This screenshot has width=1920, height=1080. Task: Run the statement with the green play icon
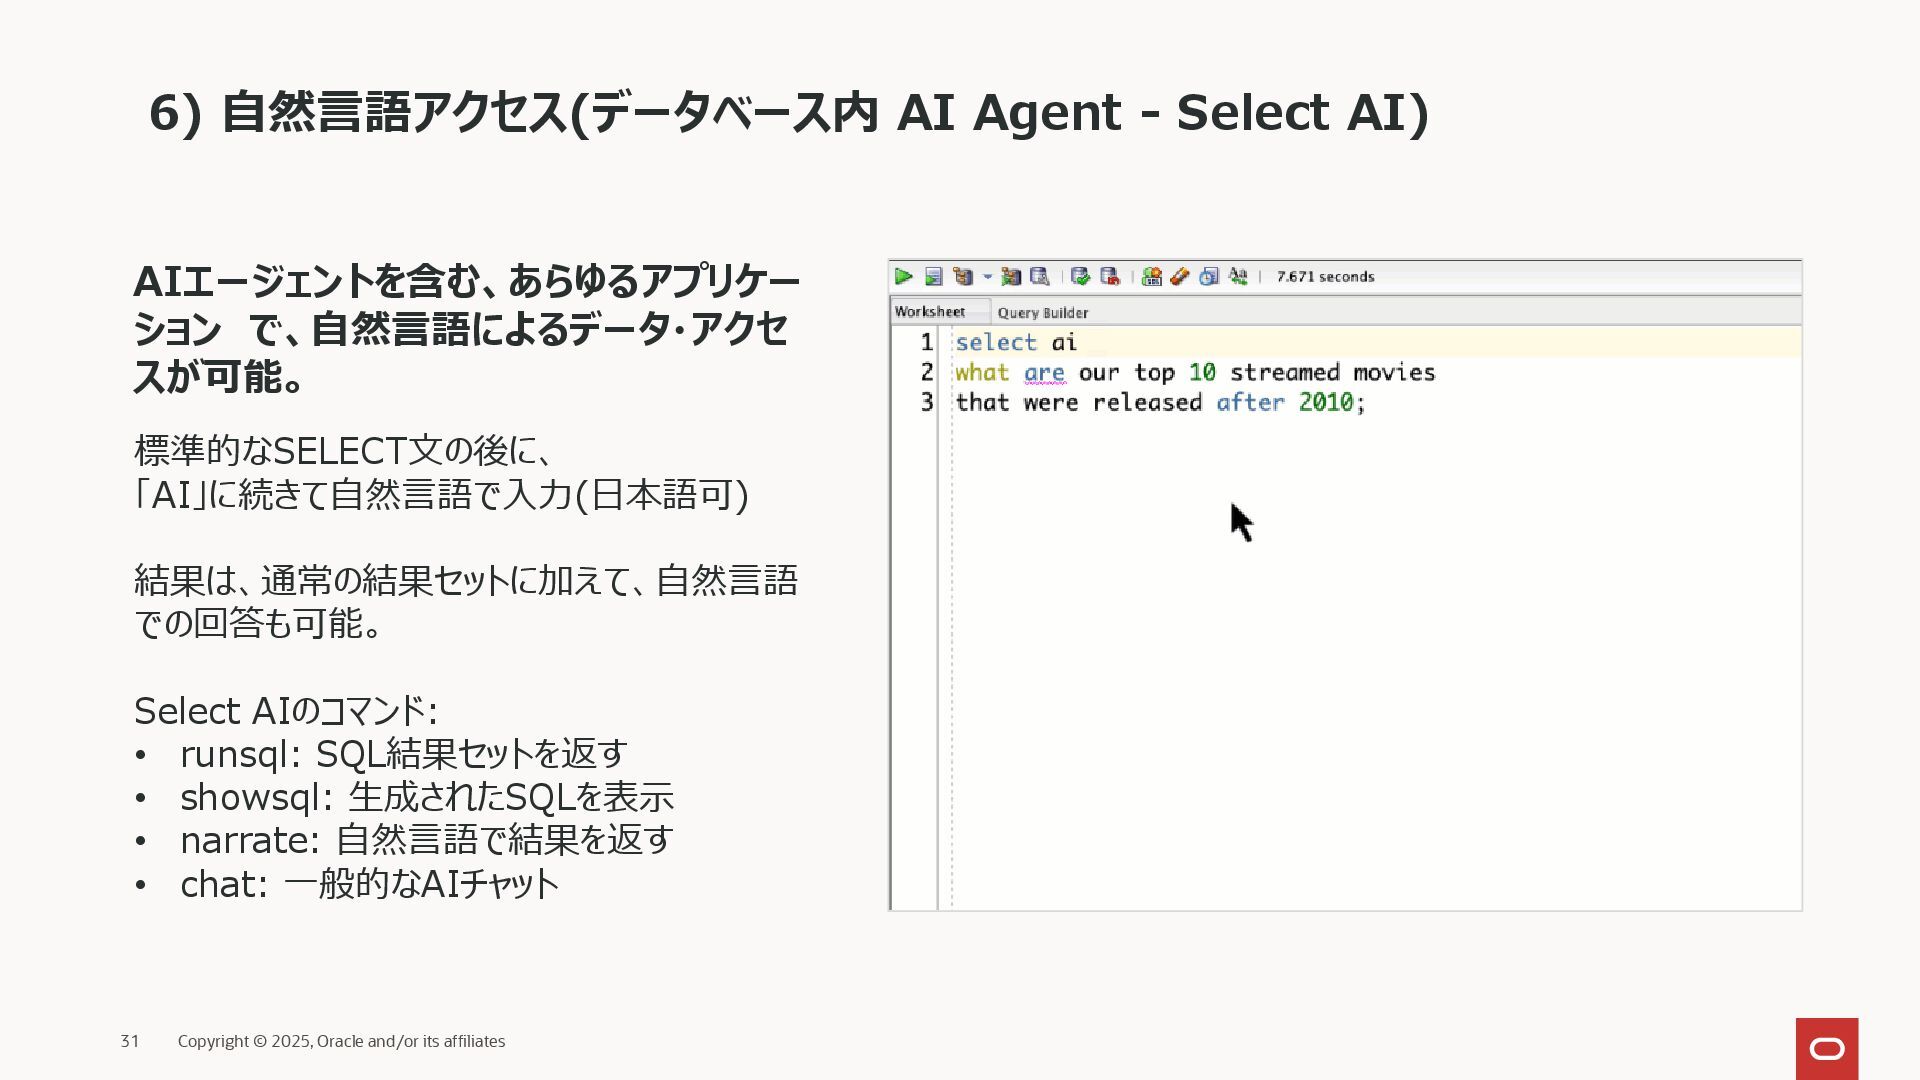coord(903,276)
